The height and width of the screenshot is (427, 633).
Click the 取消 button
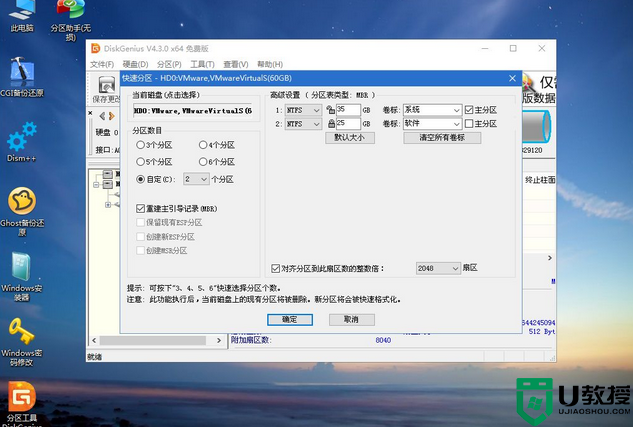[352, 320]
